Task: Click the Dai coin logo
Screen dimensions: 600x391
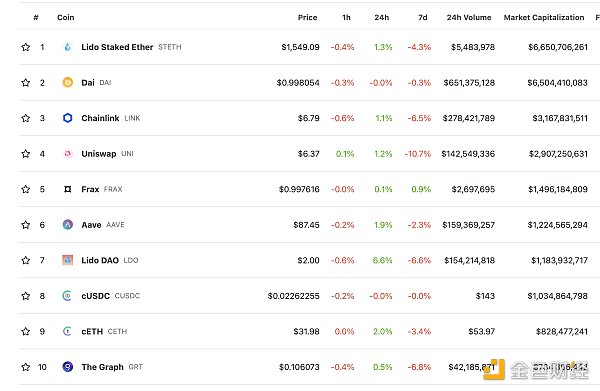Action: (67, 82)
